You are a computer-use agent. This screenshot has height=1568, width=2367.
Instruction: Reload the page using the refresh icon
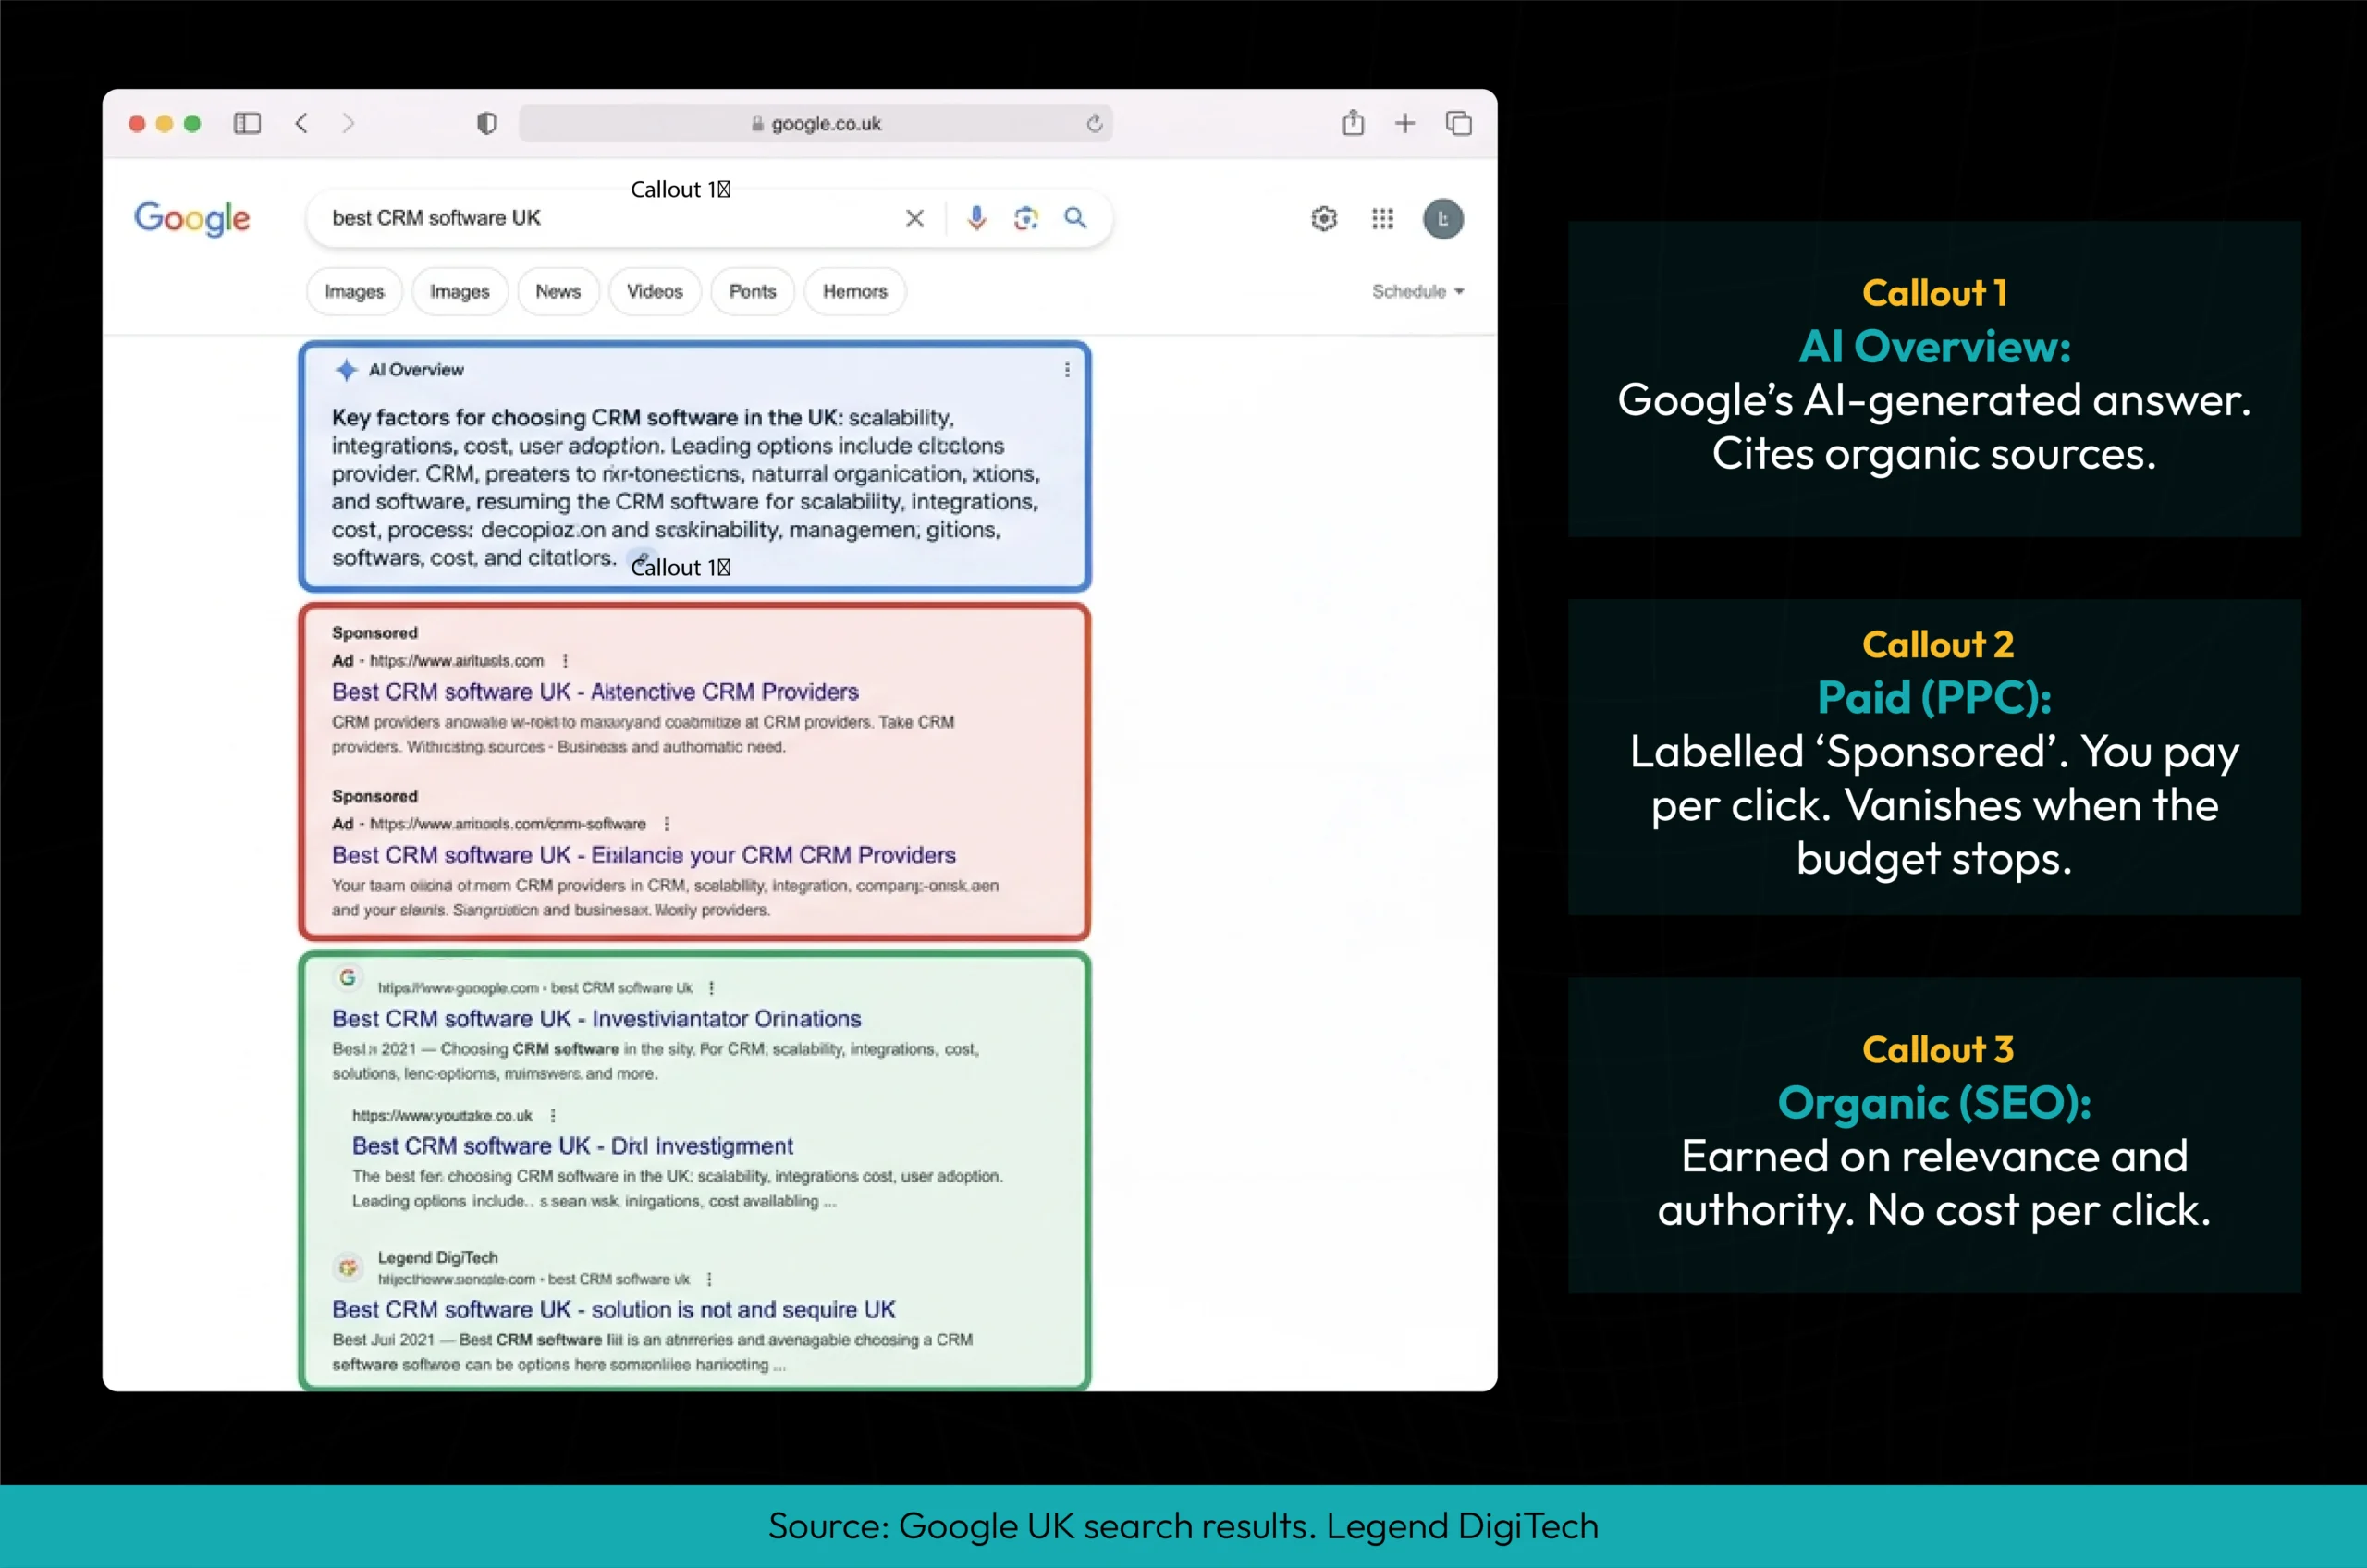(x=1095, y=123)
